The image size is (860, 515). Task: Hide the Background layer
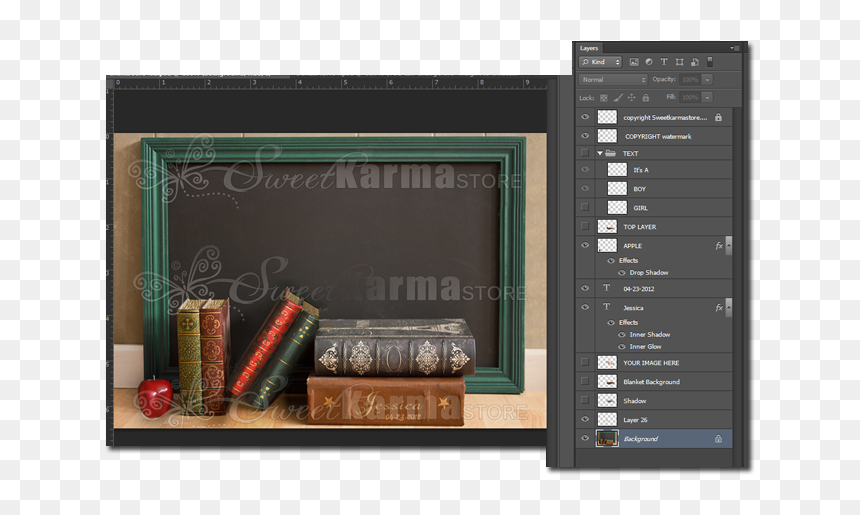click(585, 438)
